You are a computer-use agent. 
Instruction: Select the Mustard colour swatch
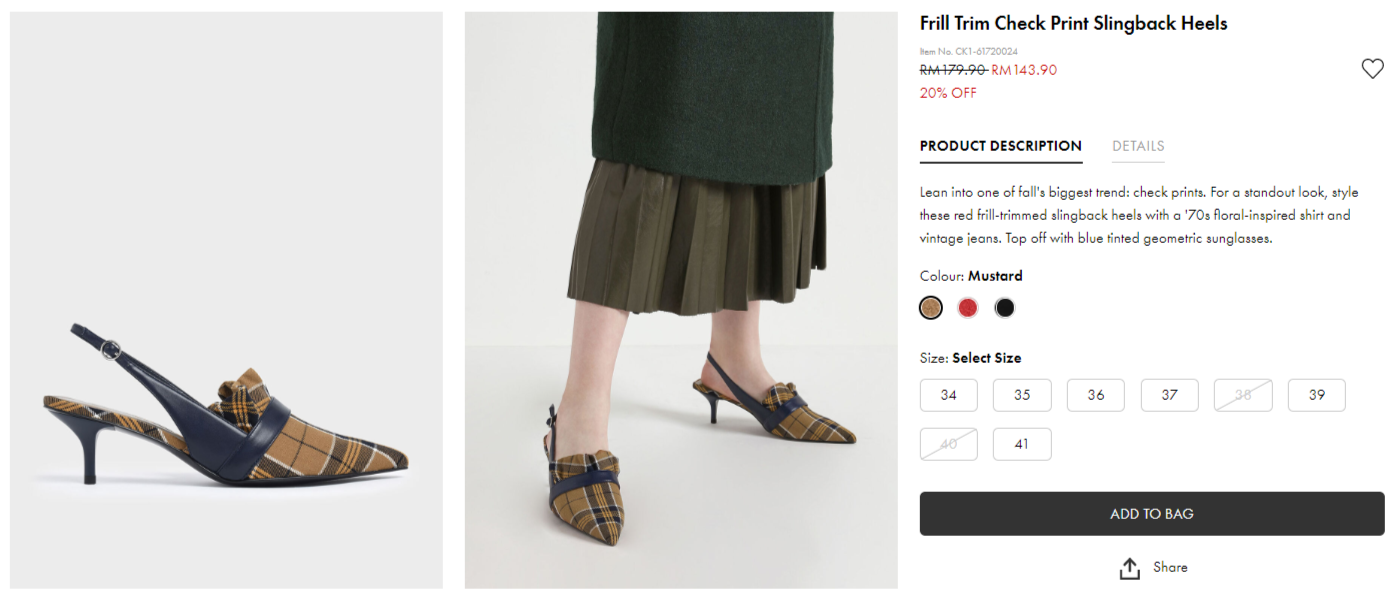tap(931, 308)
